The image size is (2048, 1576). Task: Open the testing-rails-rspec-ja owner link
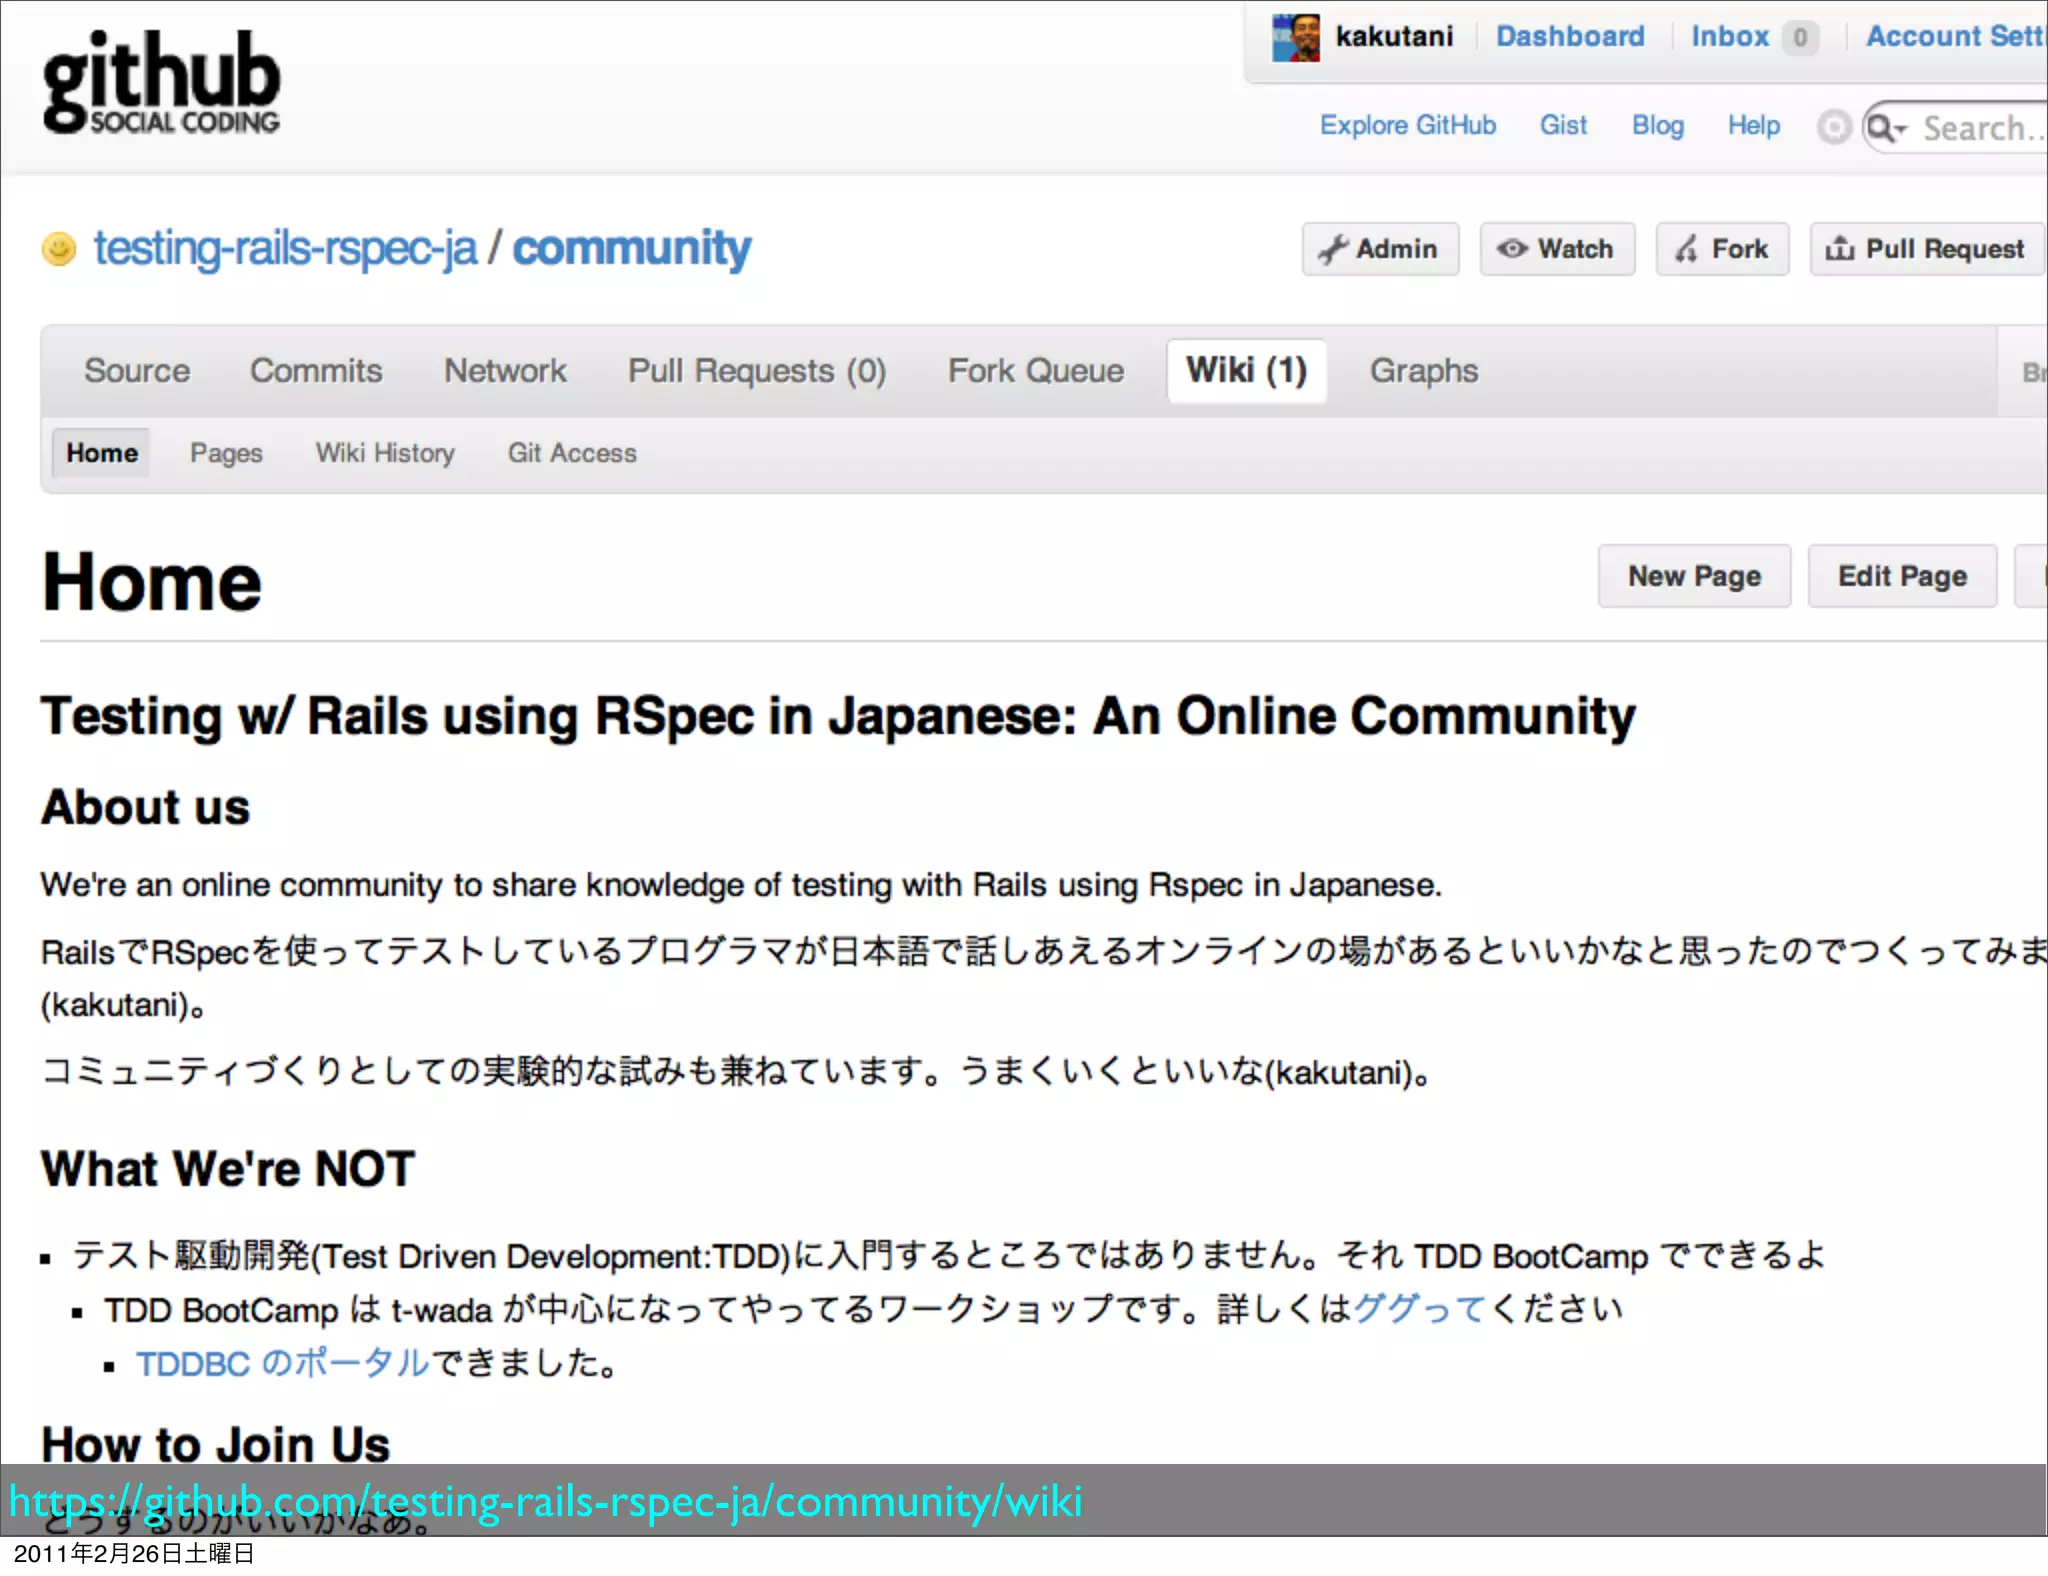pos(285,248)
